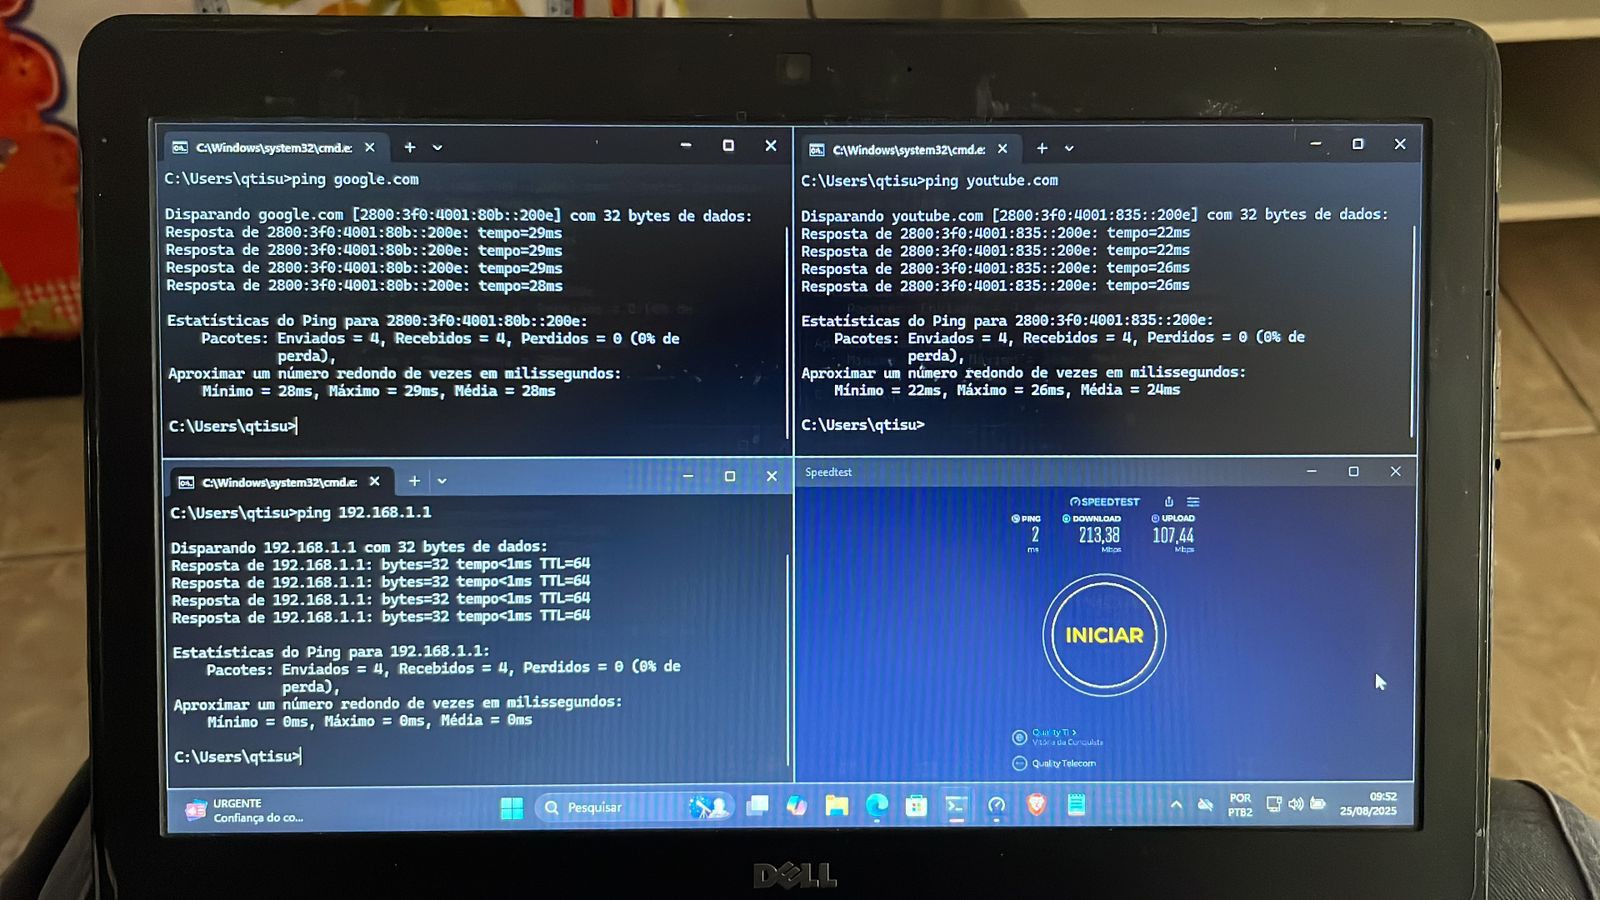Add new tab in google.com ping terminal
Viewport: 1600px width, 900px height.
[x=409, y=148]
